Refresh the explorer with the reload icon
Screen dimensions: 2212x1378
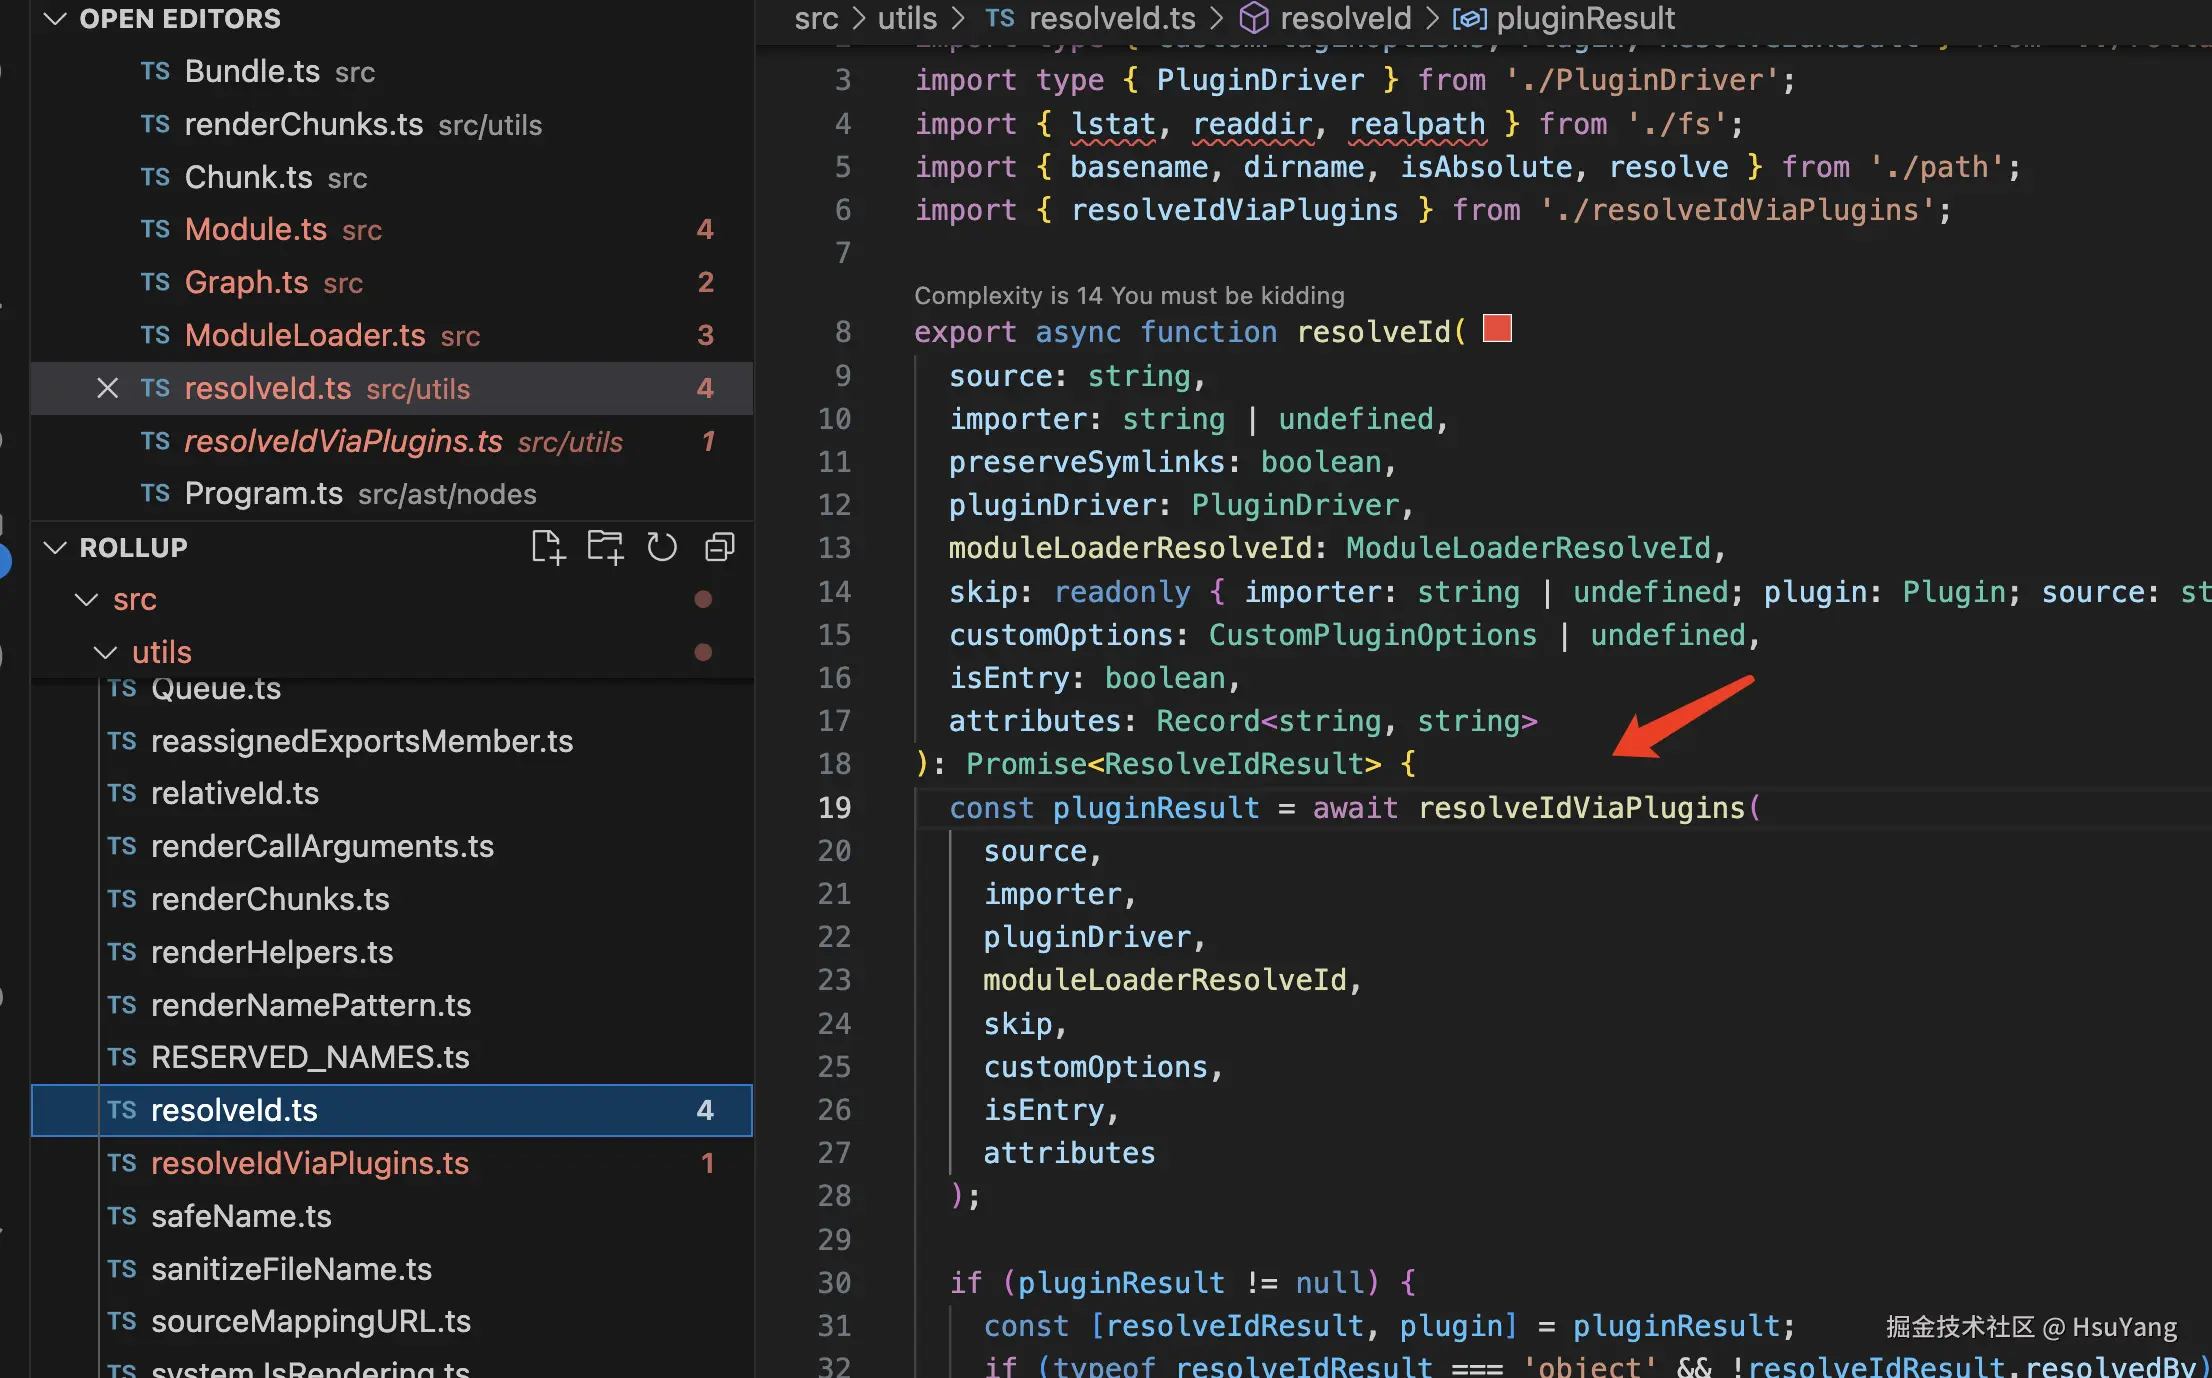coord(662,547)
